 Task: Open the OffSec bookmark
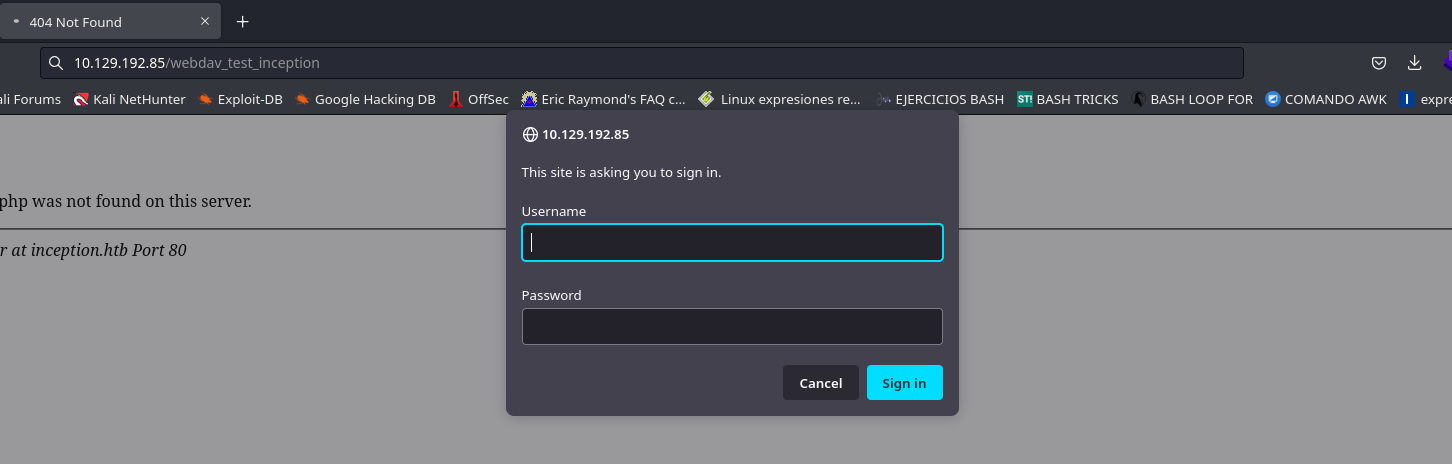pyautogui.click(x=479, y=99)
